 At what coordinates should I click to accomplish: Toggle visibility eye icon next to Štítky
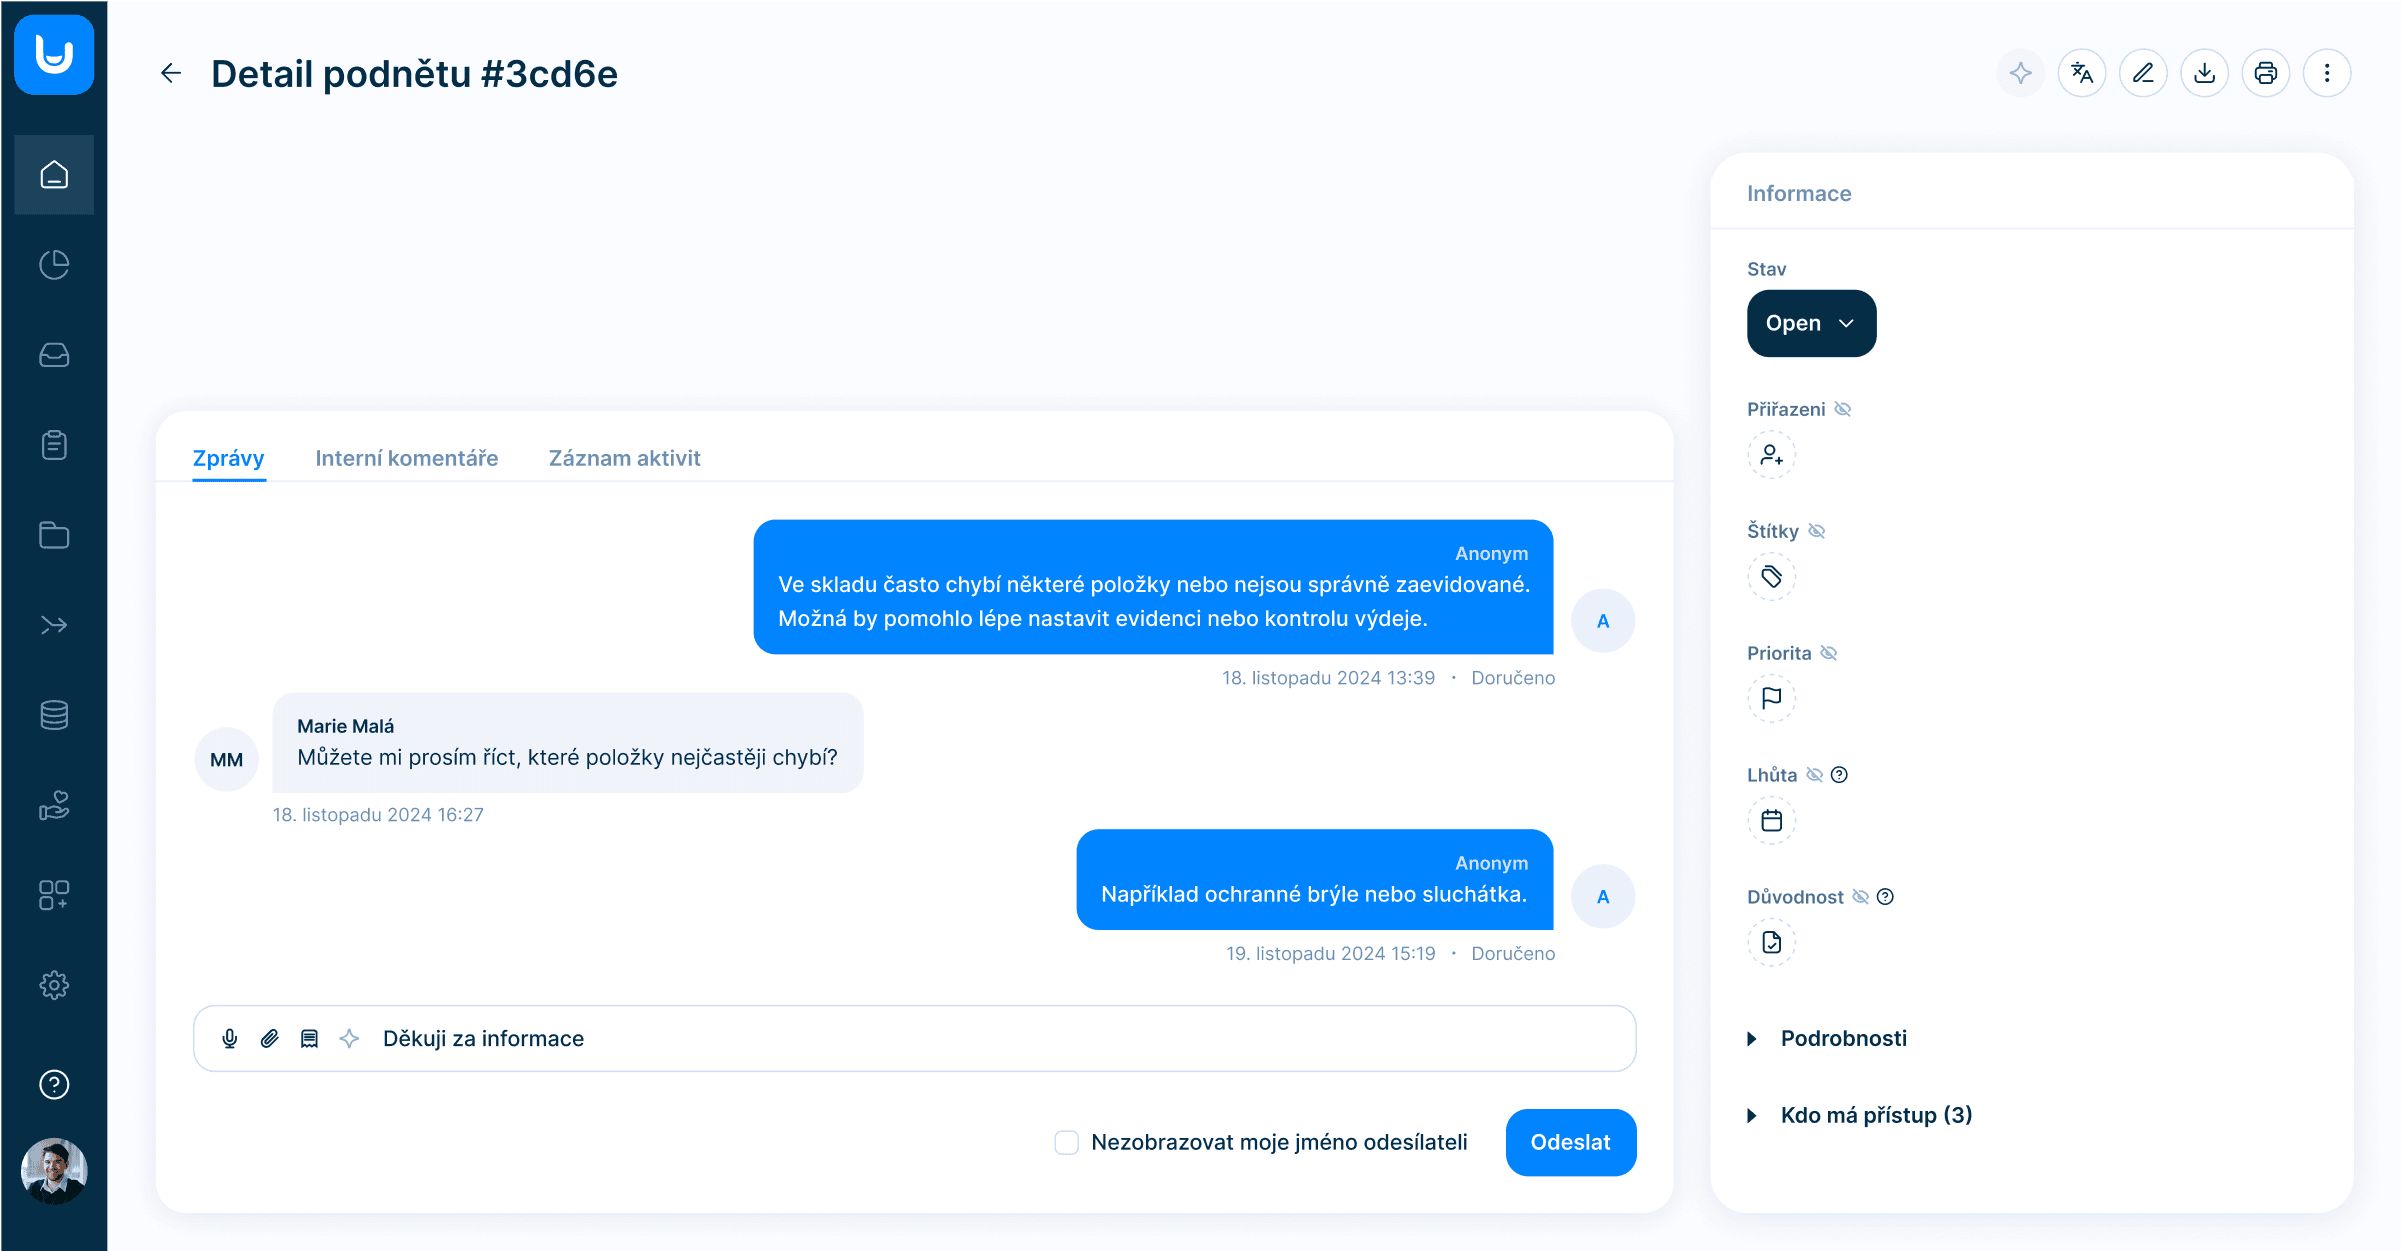click(1817, 531)
